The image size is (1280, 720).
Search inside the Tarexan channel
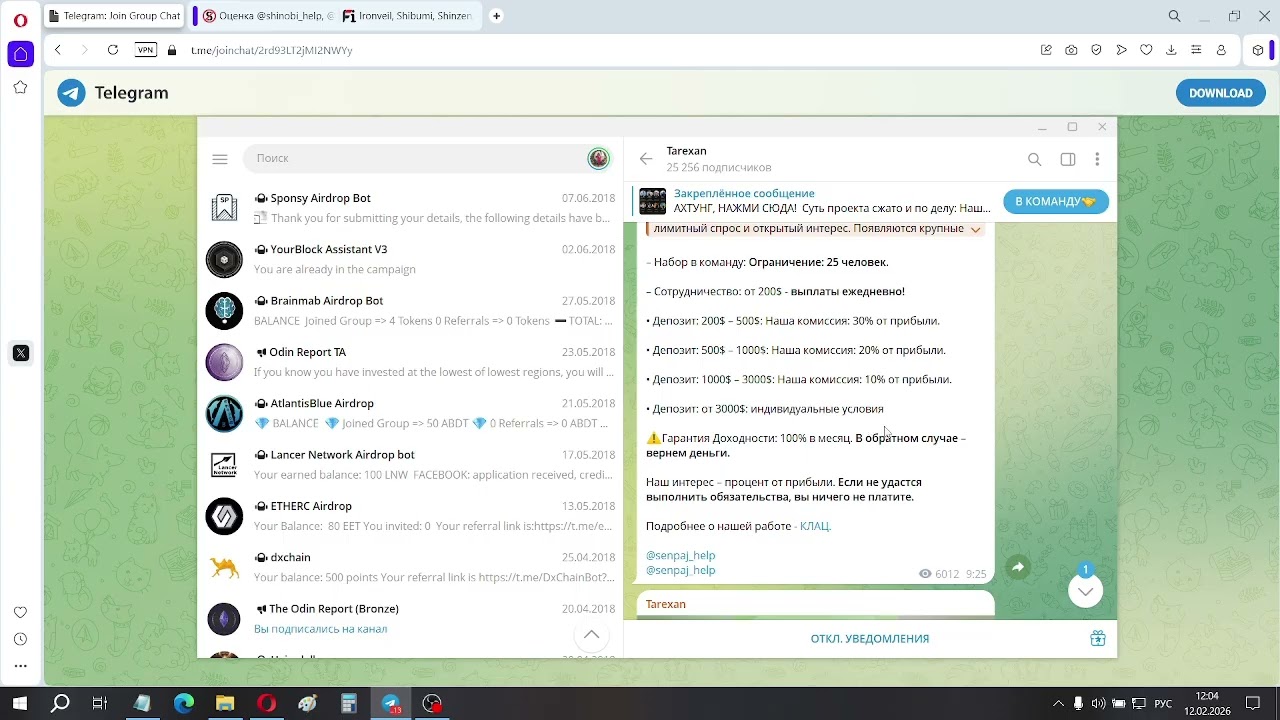pos(1035,159)
